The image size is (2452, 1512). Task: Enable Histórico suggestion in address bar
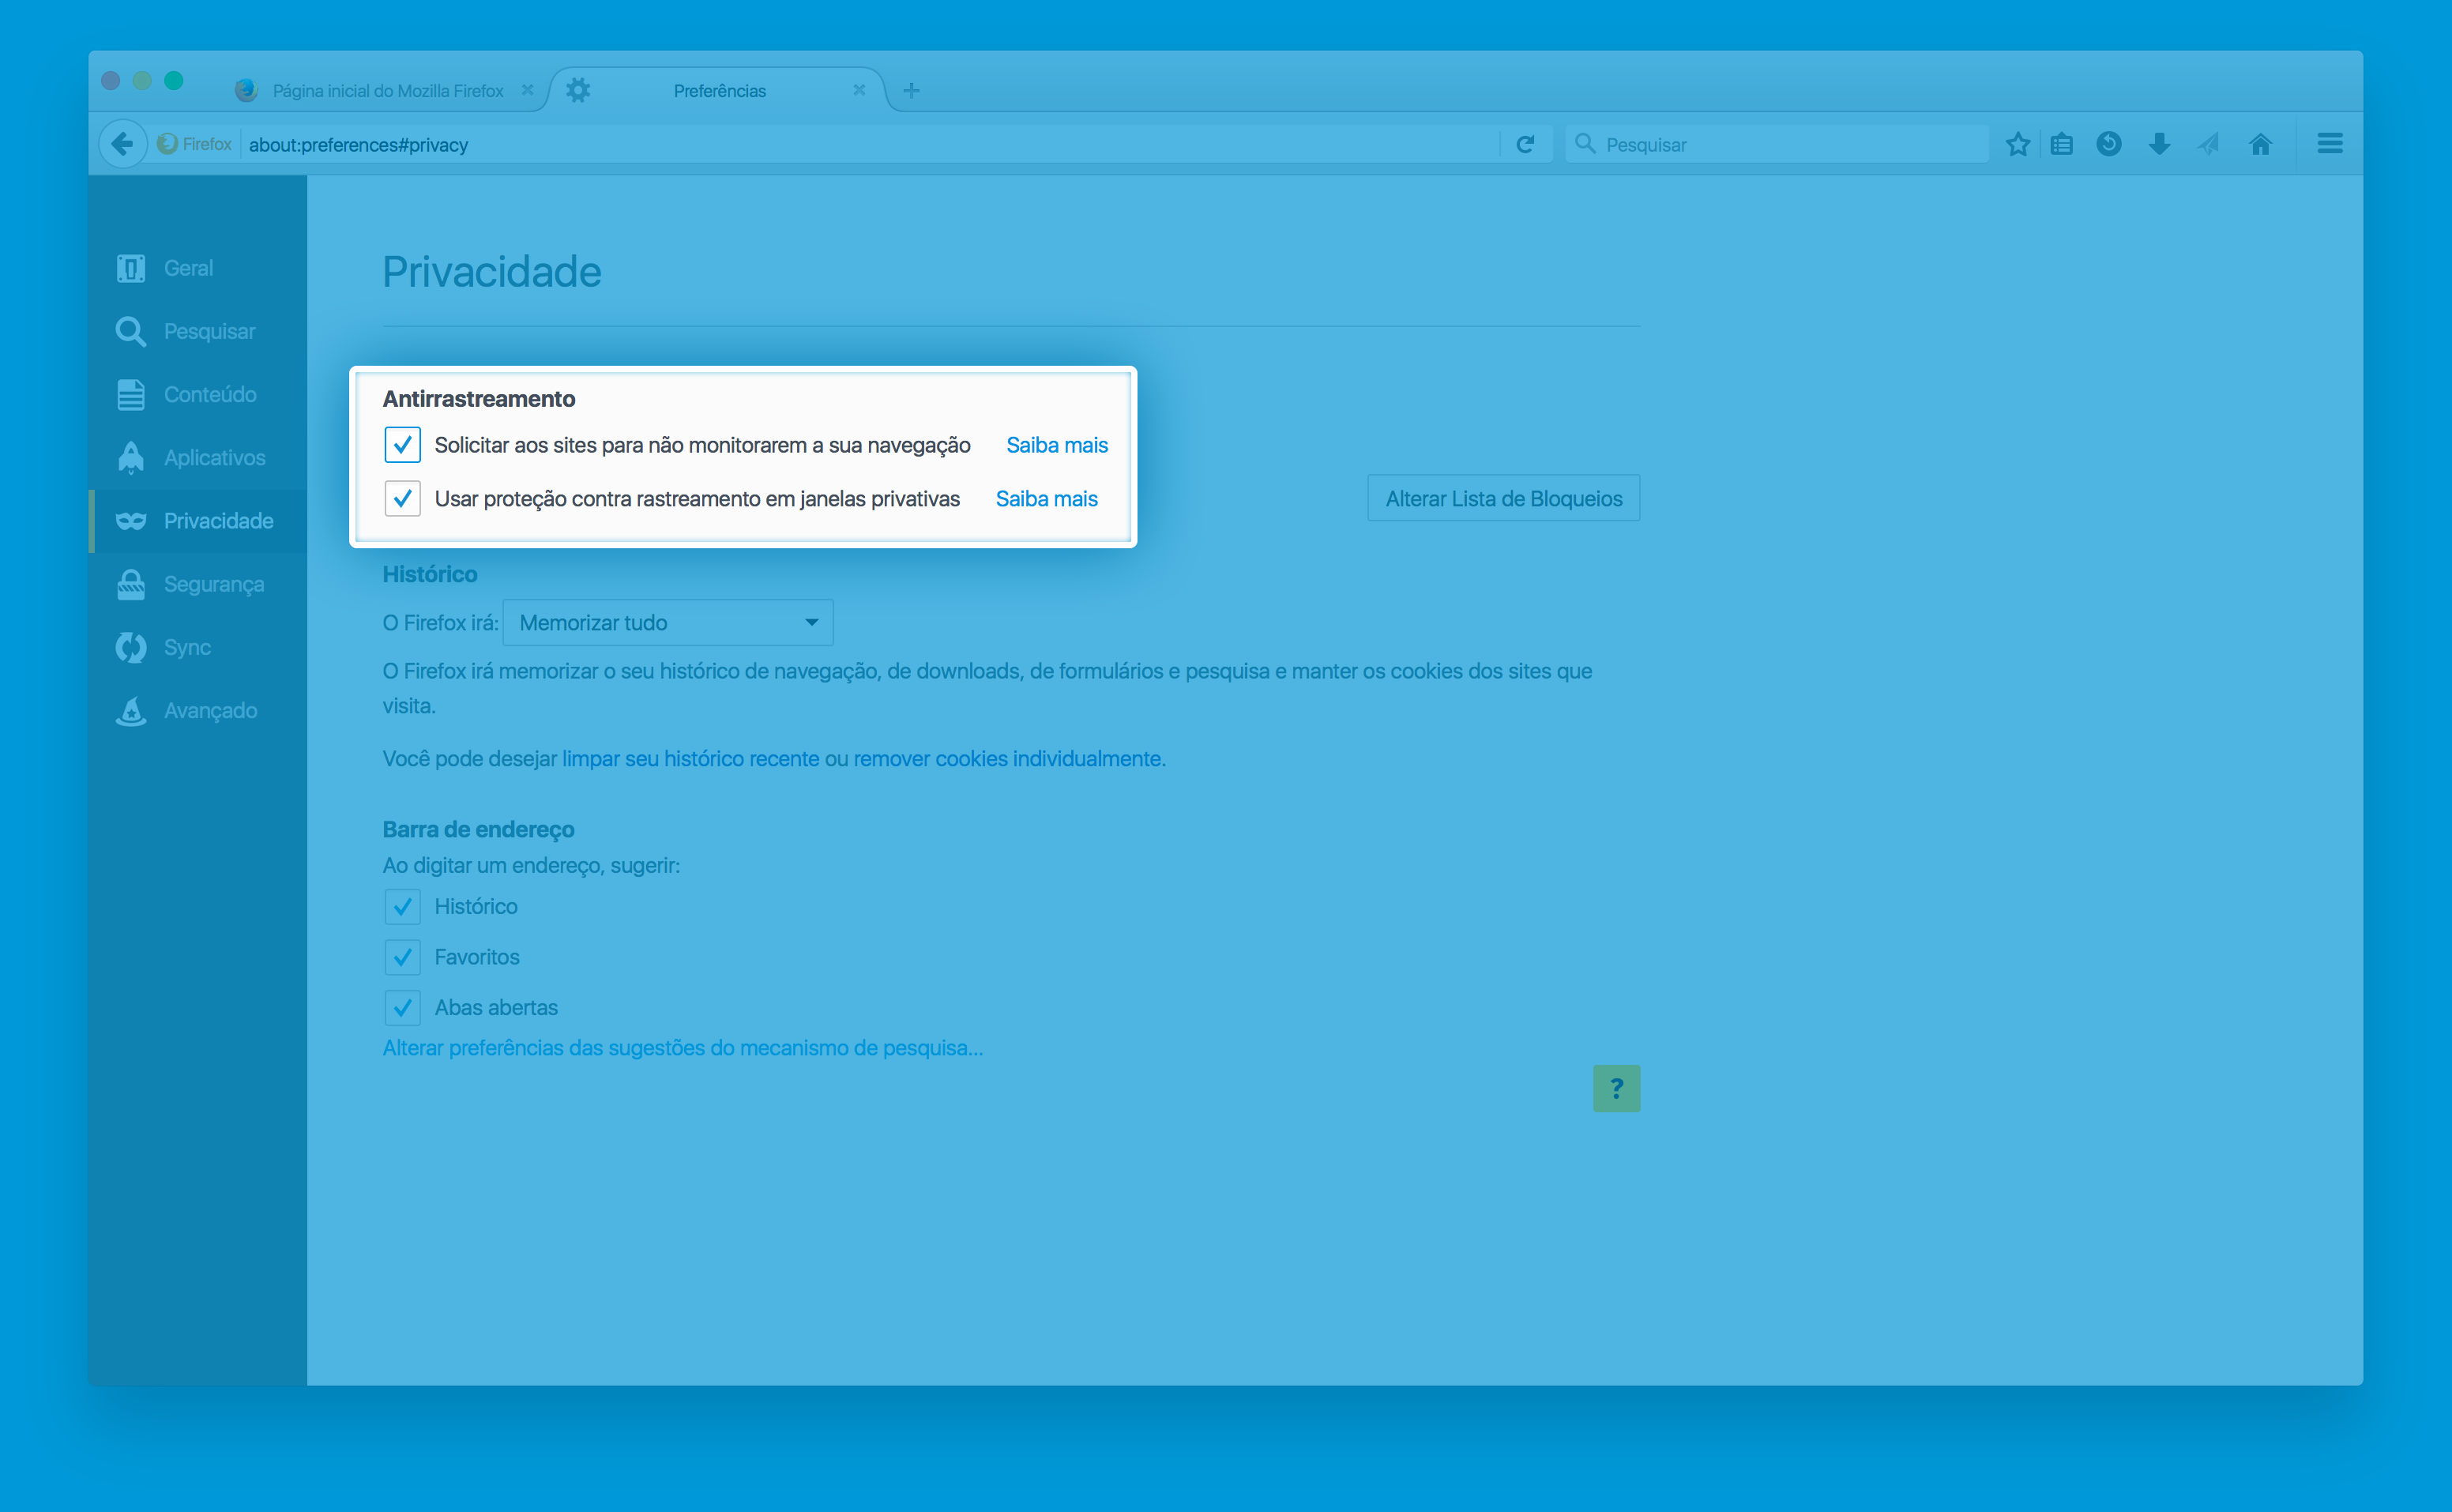click(x=403, y=906)
